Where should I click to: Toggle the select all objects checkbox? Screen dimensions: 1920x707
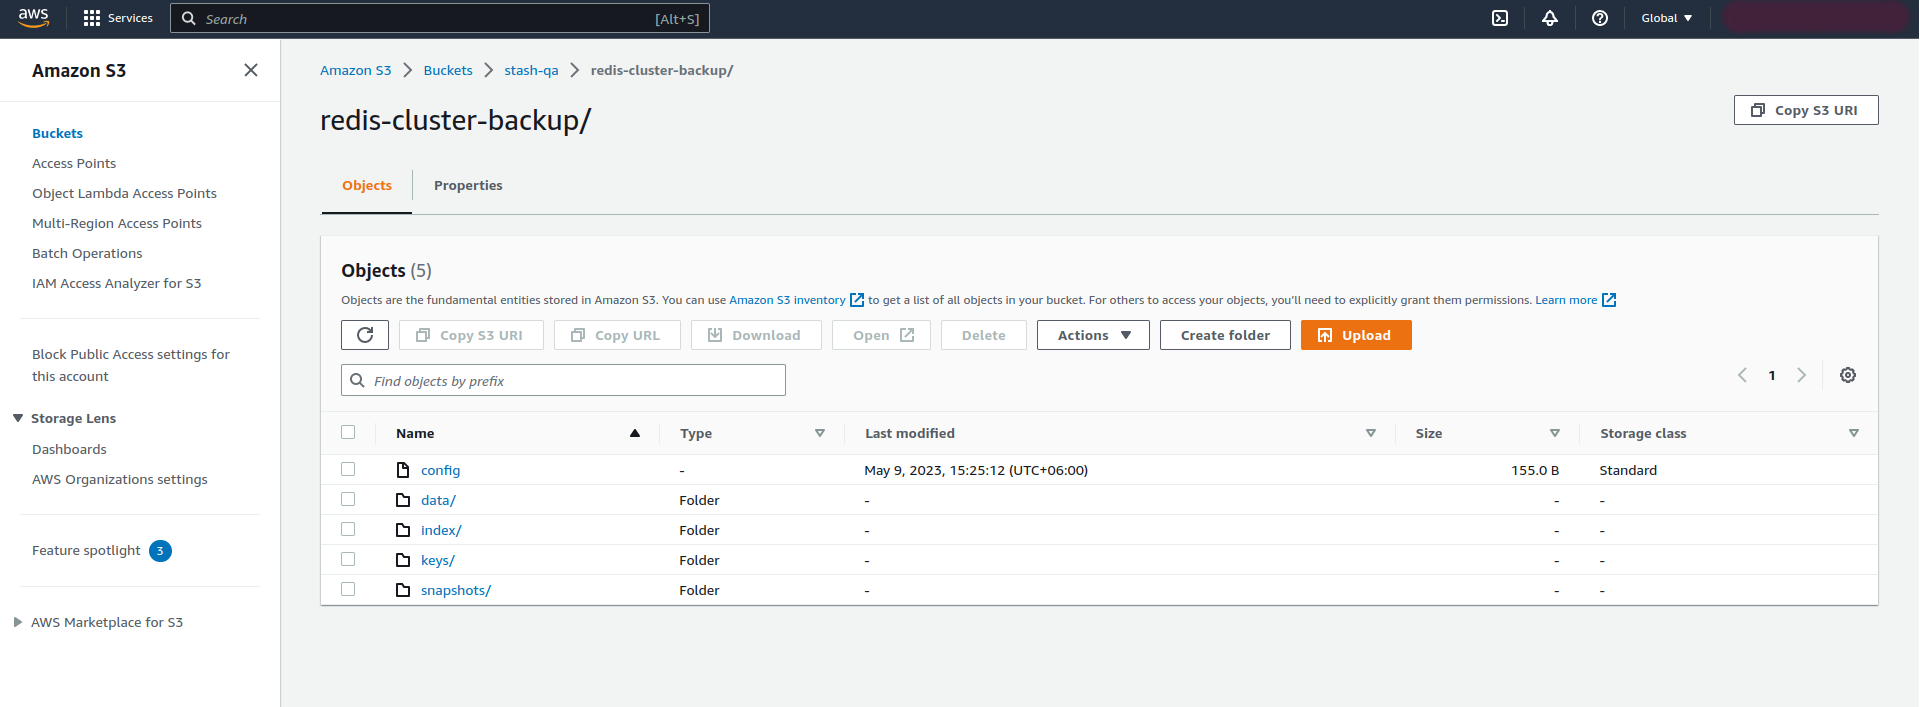(348, 432)
